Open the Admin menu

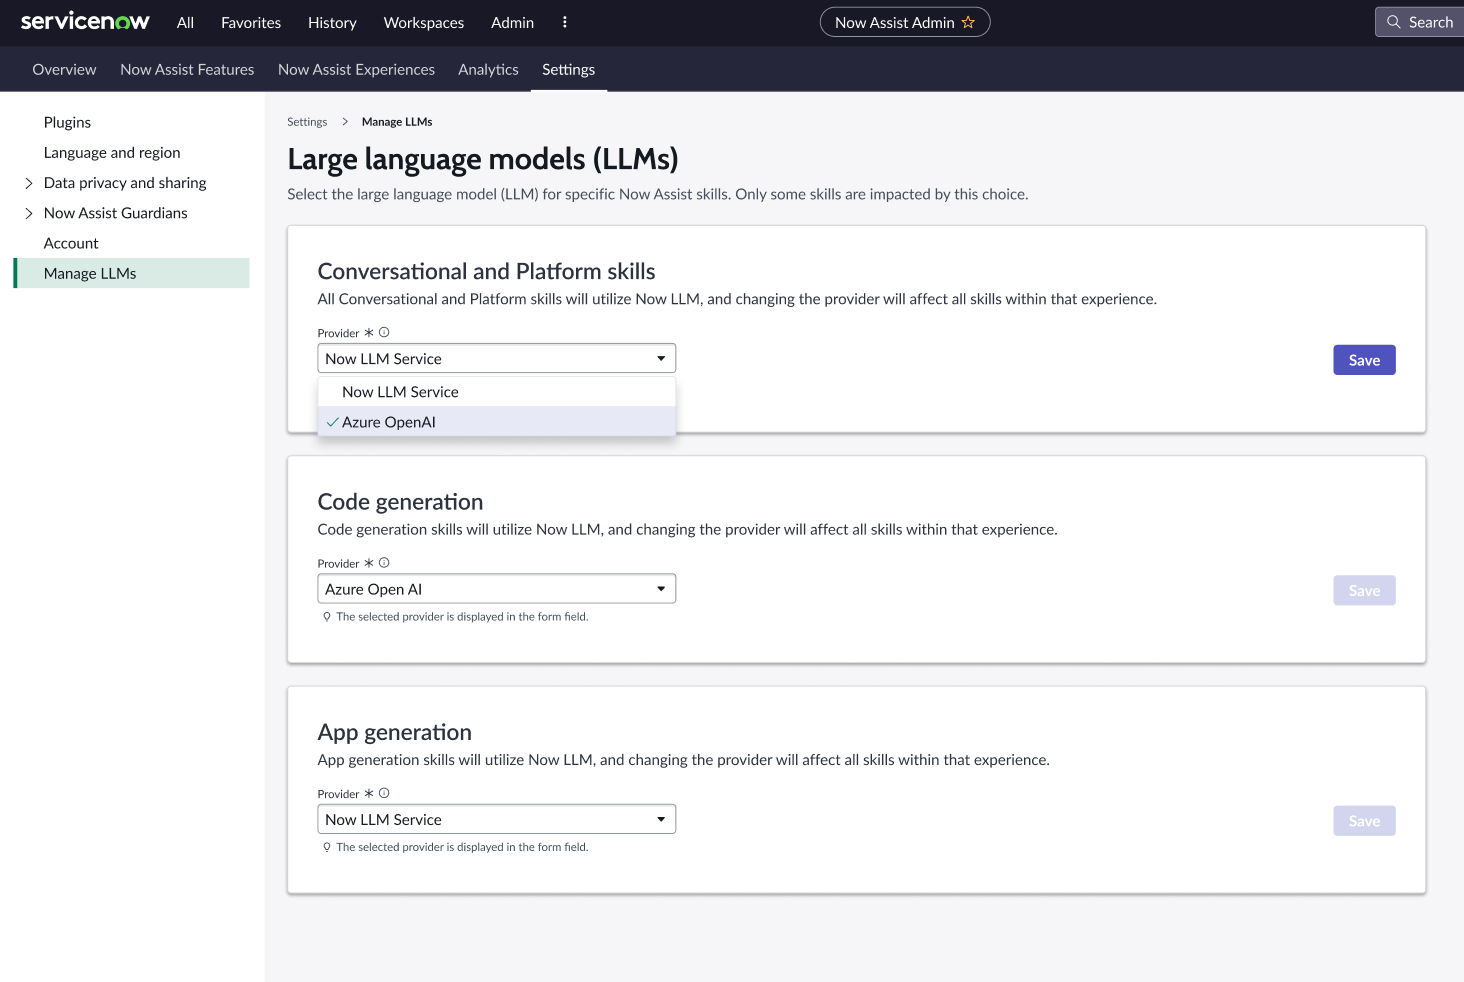[x=512, y=22]
